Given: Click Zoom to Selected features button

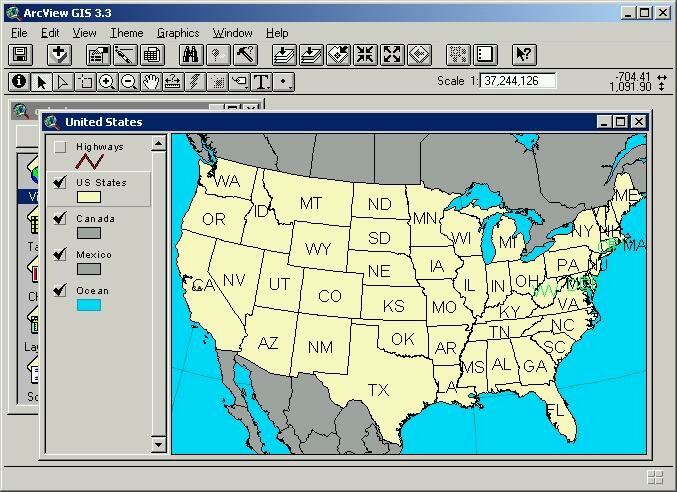Looking at the screenshot, I should 338,55.
